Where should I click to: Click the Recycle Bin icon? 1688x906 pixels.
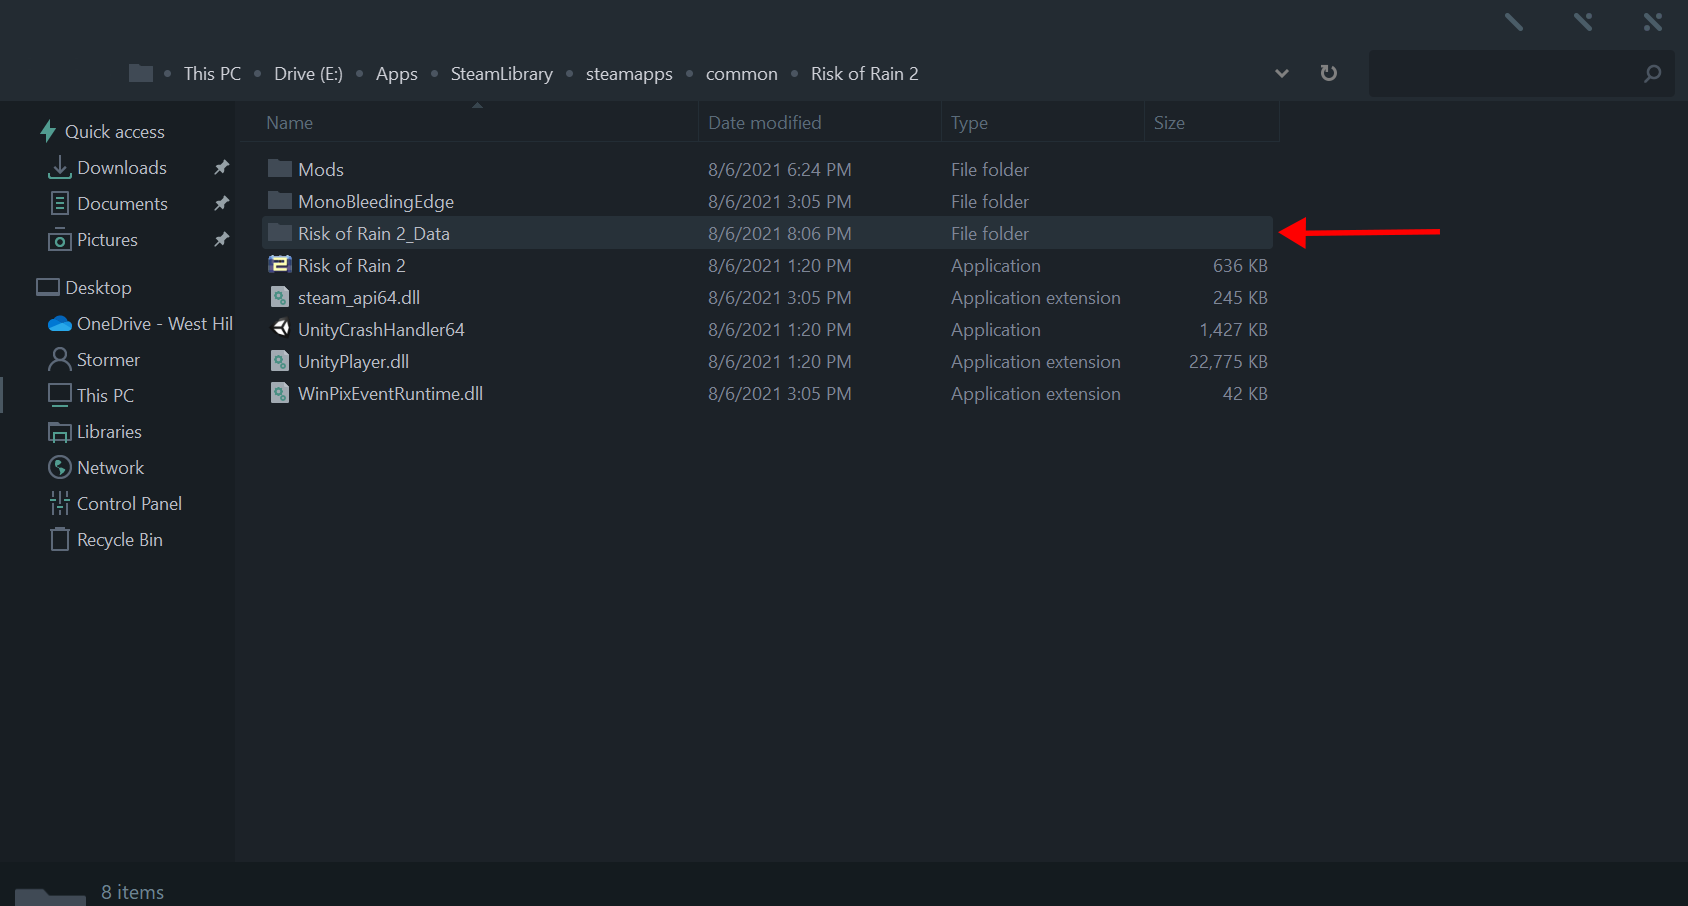click(60, 539)
